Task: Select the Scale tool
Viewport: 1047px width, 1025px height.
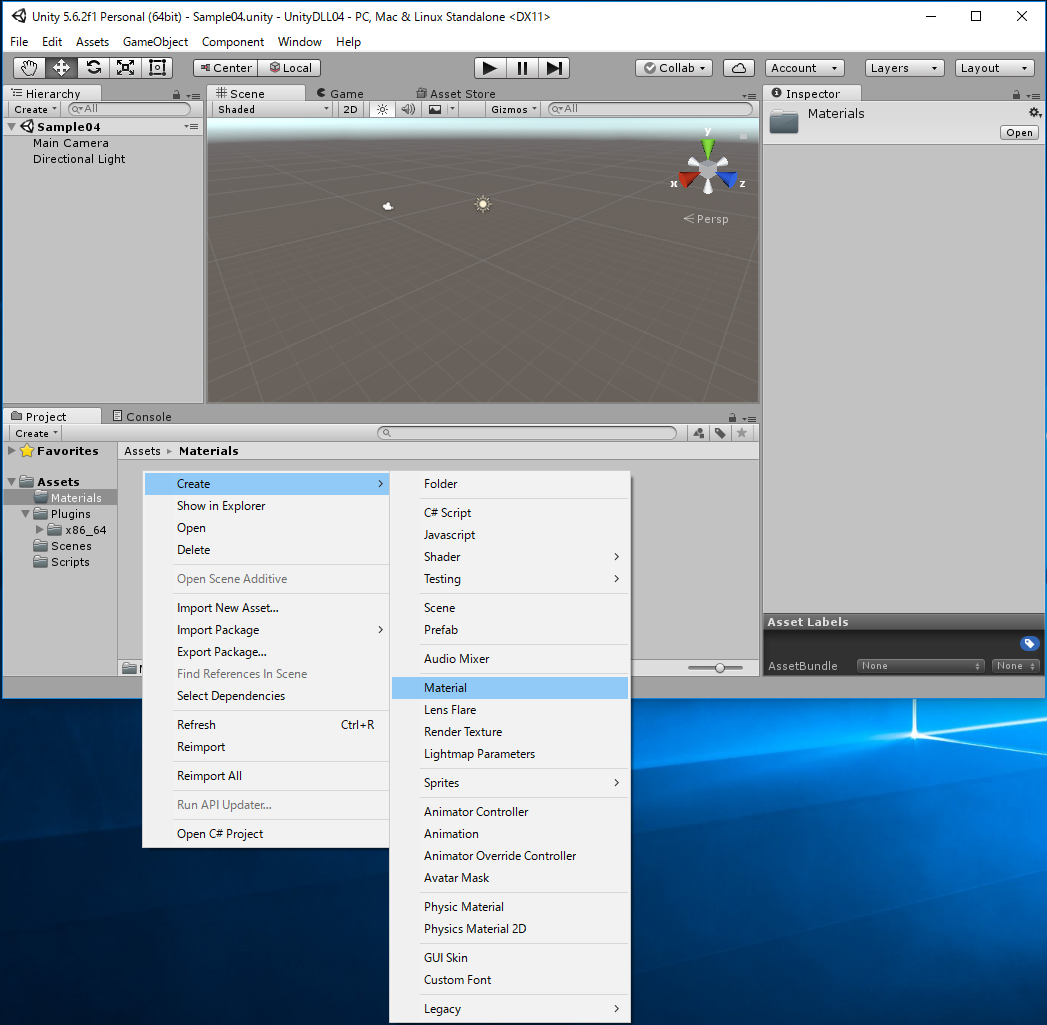Action: click(126, 68)
